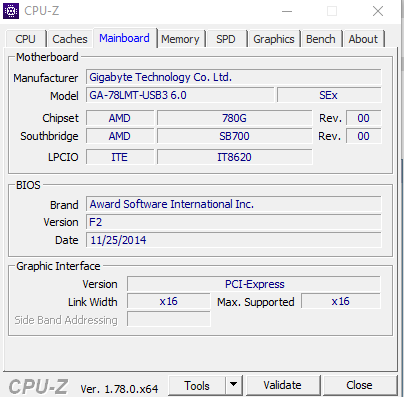Expand the Tools dropdown arrow
Image resolution: width=404 pixels, height=397 pixels.
coord(234,386)
